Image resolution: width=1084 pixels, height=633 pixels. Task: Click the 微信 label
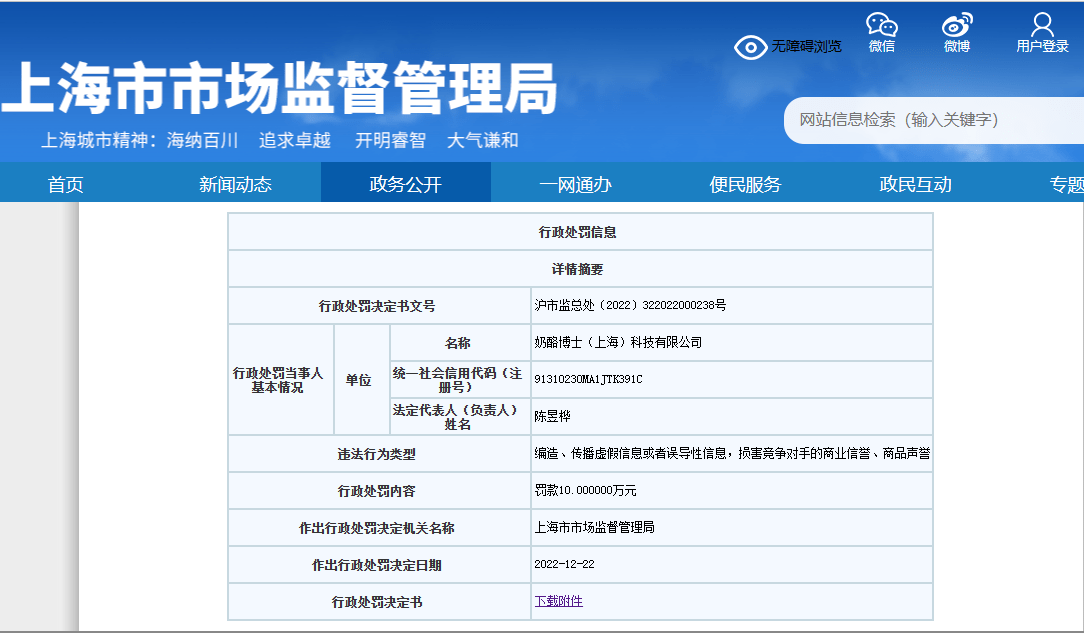[881, 46]
